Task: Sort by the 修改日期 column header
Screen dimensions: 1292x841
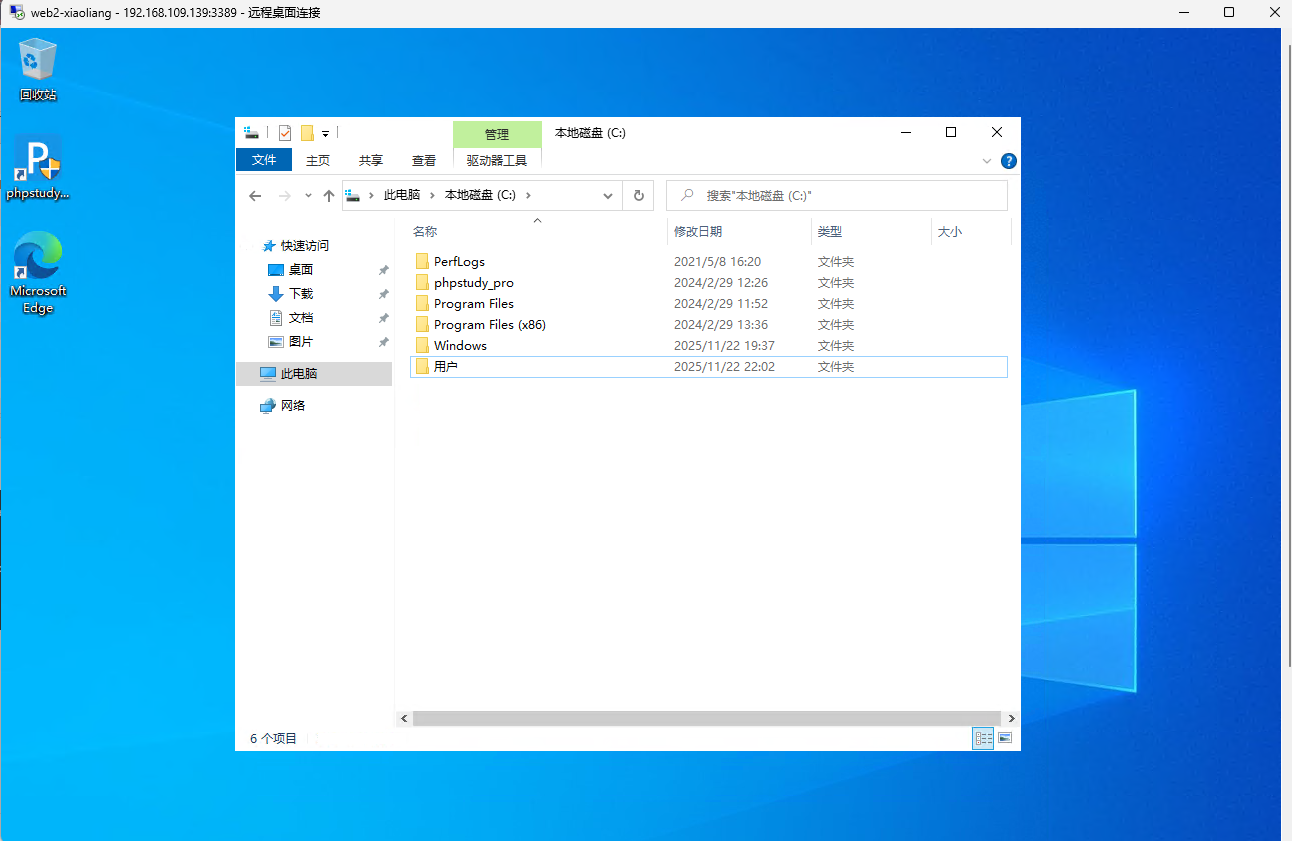Action: 698,231
